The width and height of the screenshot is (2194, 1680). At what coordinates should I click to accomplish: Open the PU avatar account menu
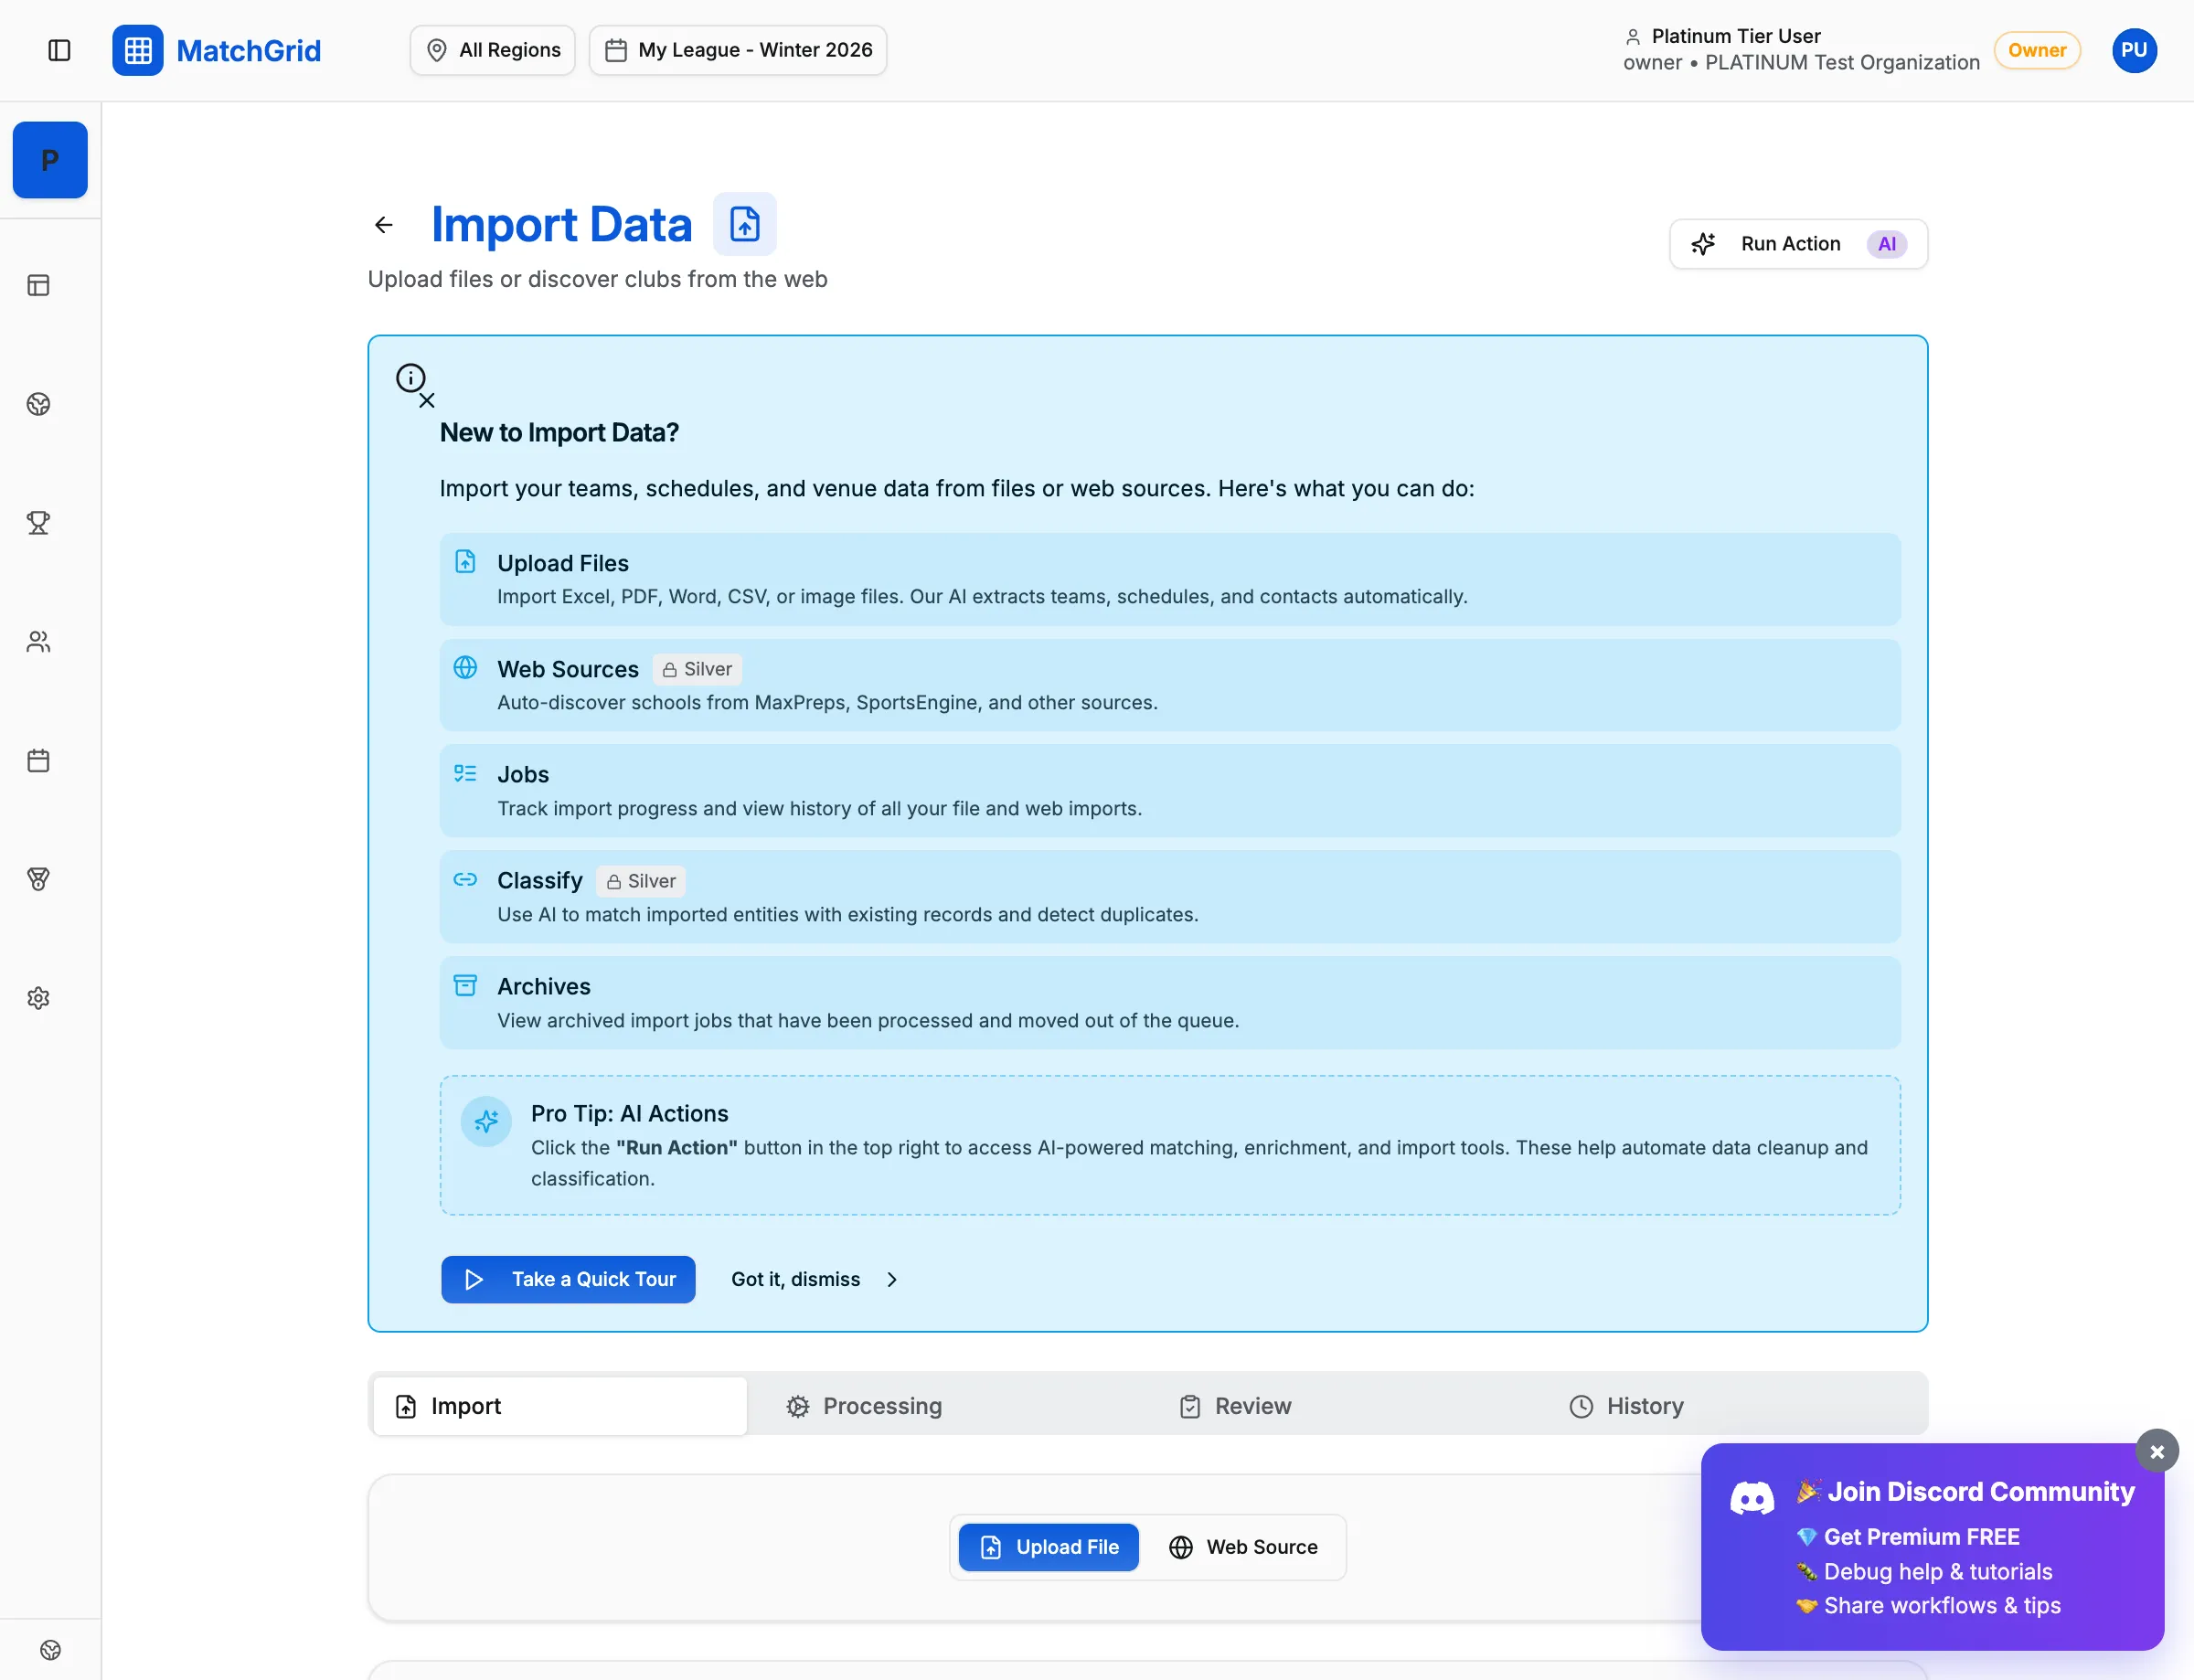[2134, 50]
